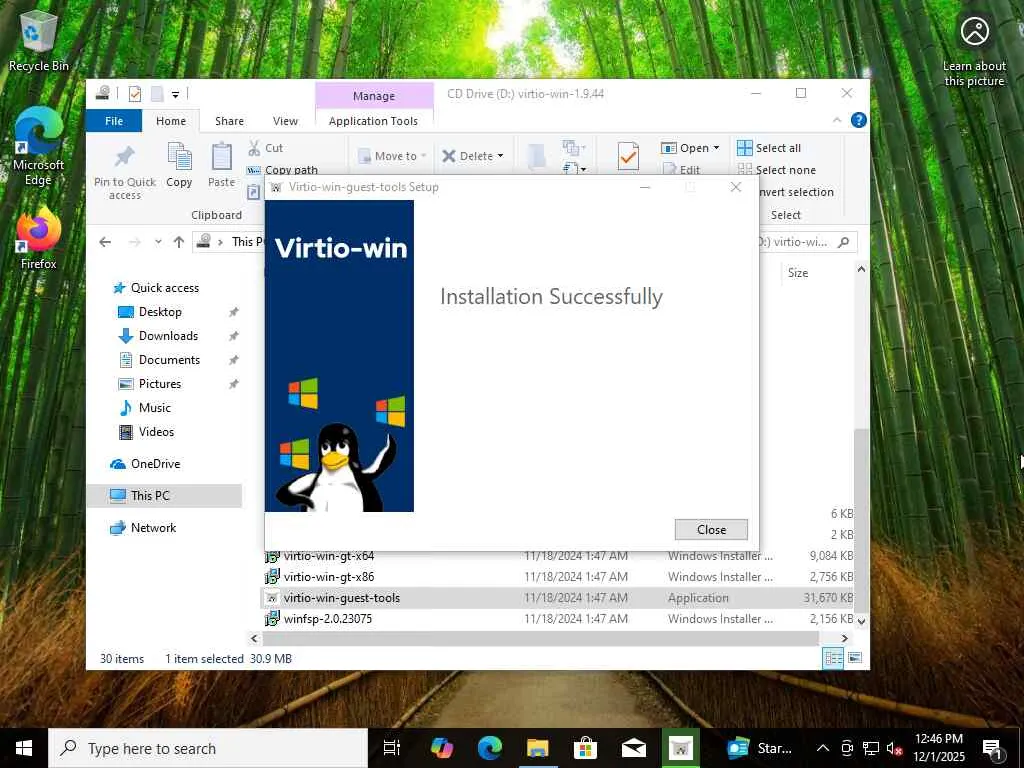Switch to Large icons view icon
1024x768 pixels.
855,658
